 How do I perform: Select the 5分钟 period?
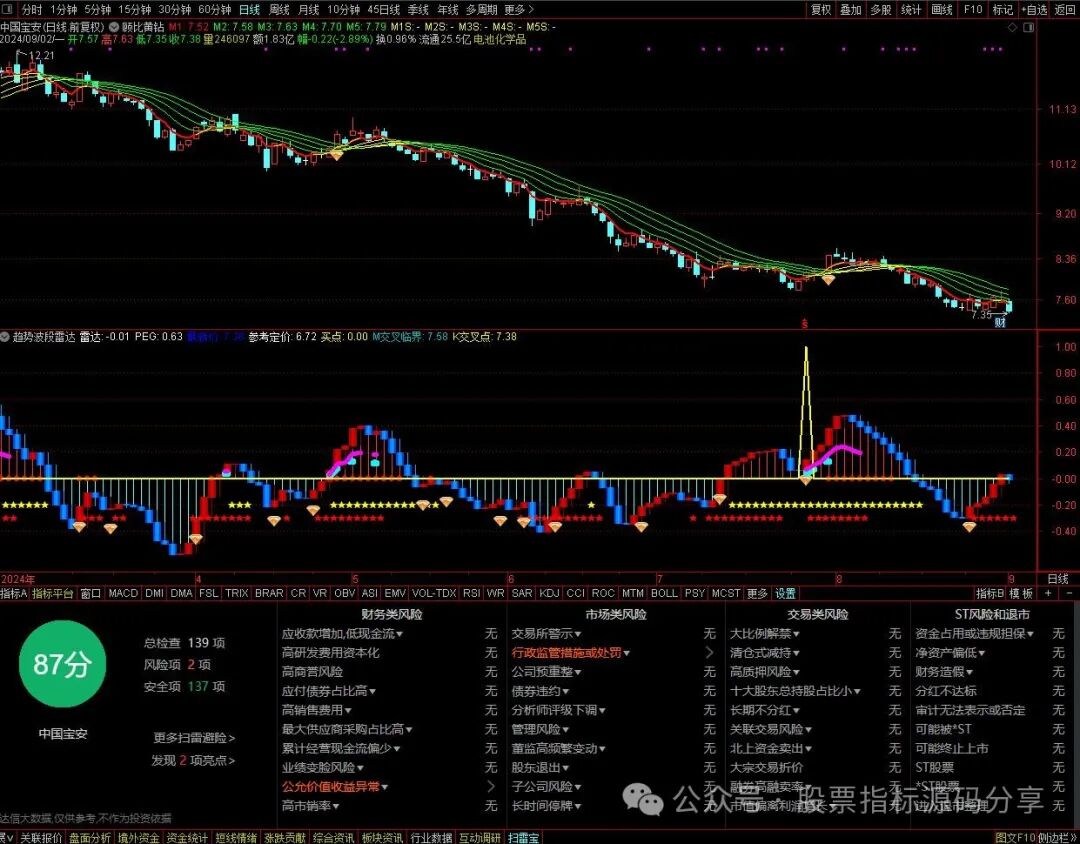(x=98, y=10)
